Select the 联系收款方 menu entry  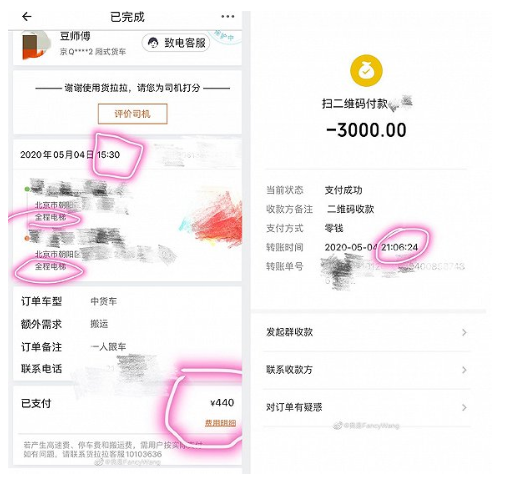coord(366,370)
